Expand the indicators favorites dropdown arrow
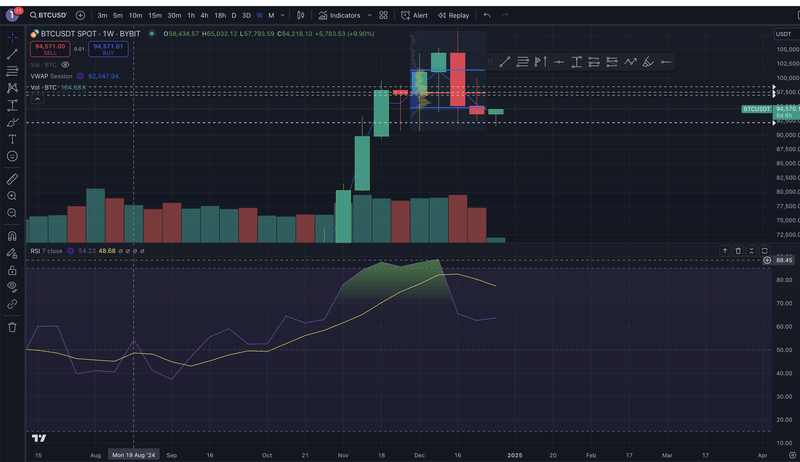Screen dimensions: 800x462 tap(370, 15)
